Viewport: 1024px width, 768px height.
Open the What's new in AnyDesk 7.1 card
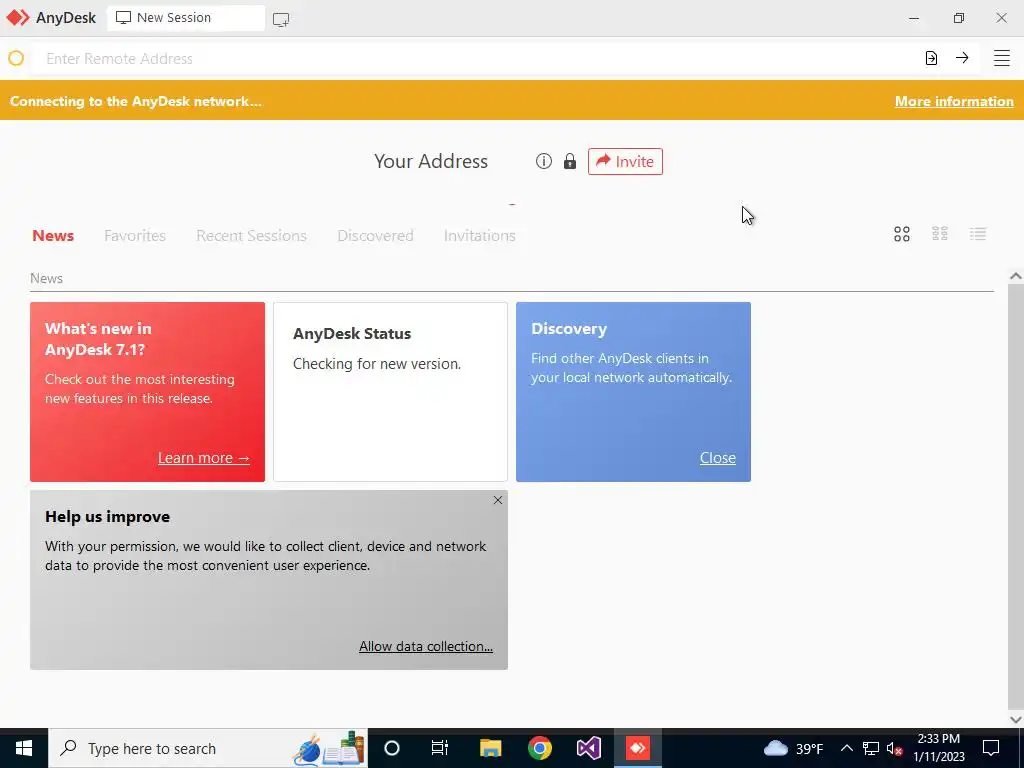tap(148, 392)
